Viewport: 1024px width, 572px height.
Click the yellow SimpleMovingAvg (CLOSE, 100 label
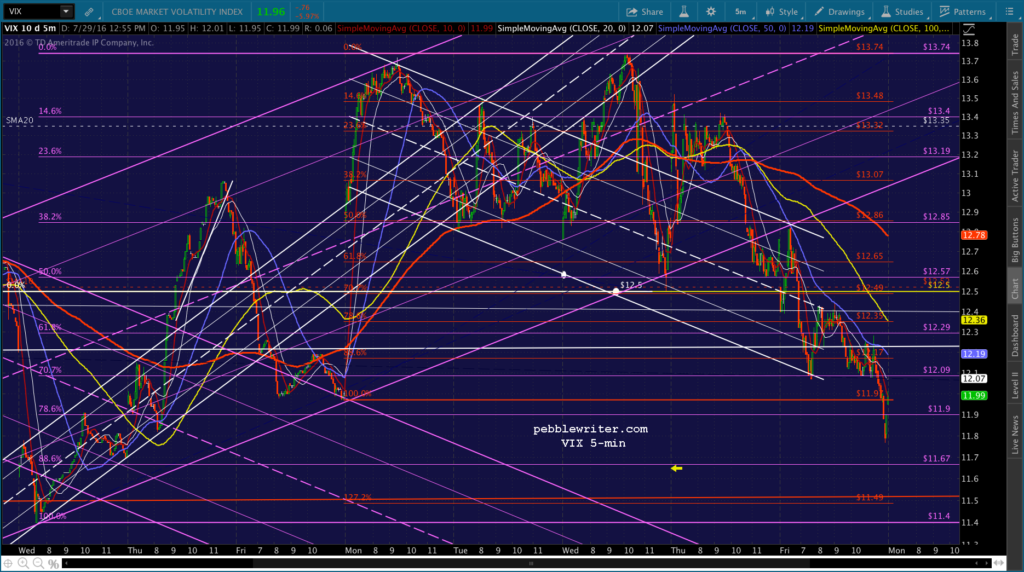coord(884,29)
